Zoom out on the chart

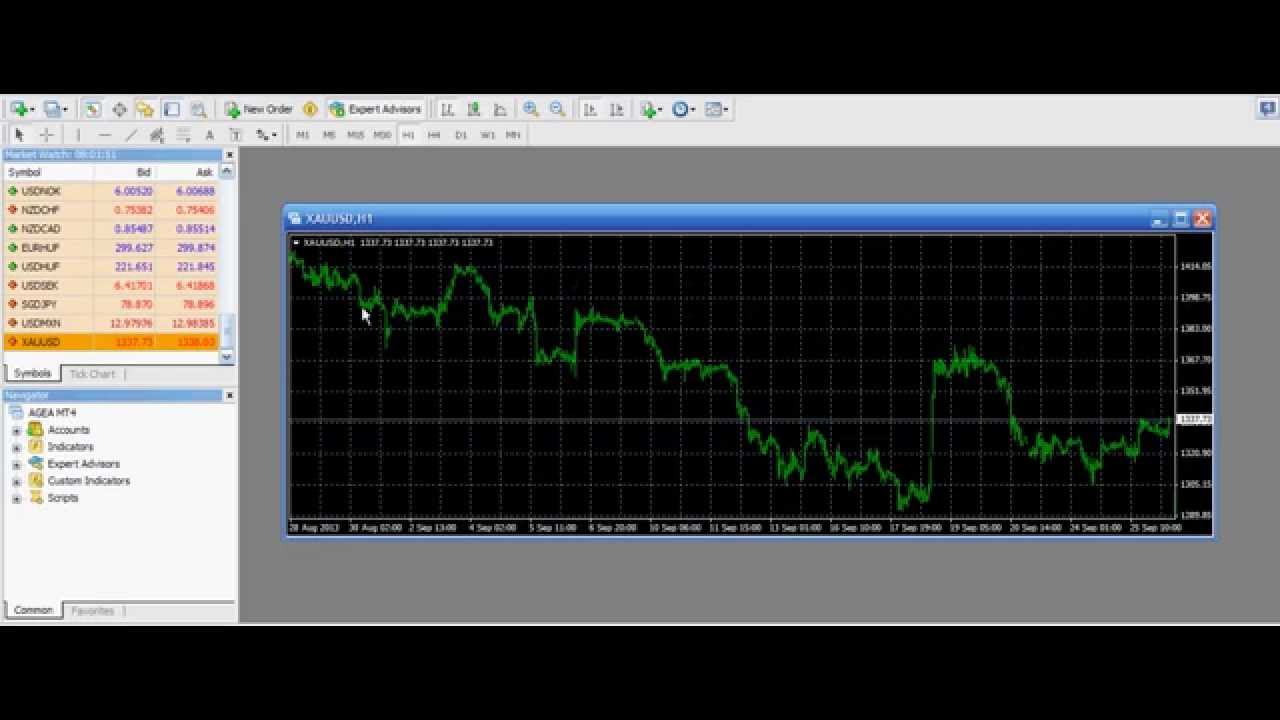(x=557, y=109)
